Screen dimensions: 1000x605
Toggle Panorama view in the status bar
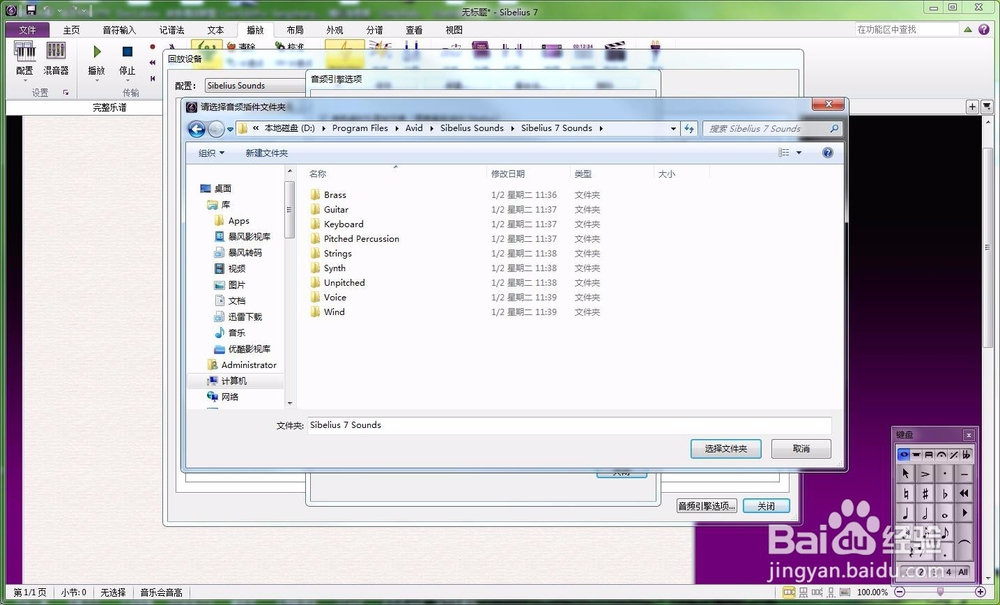pyautogui.click(x=845, y=592)
